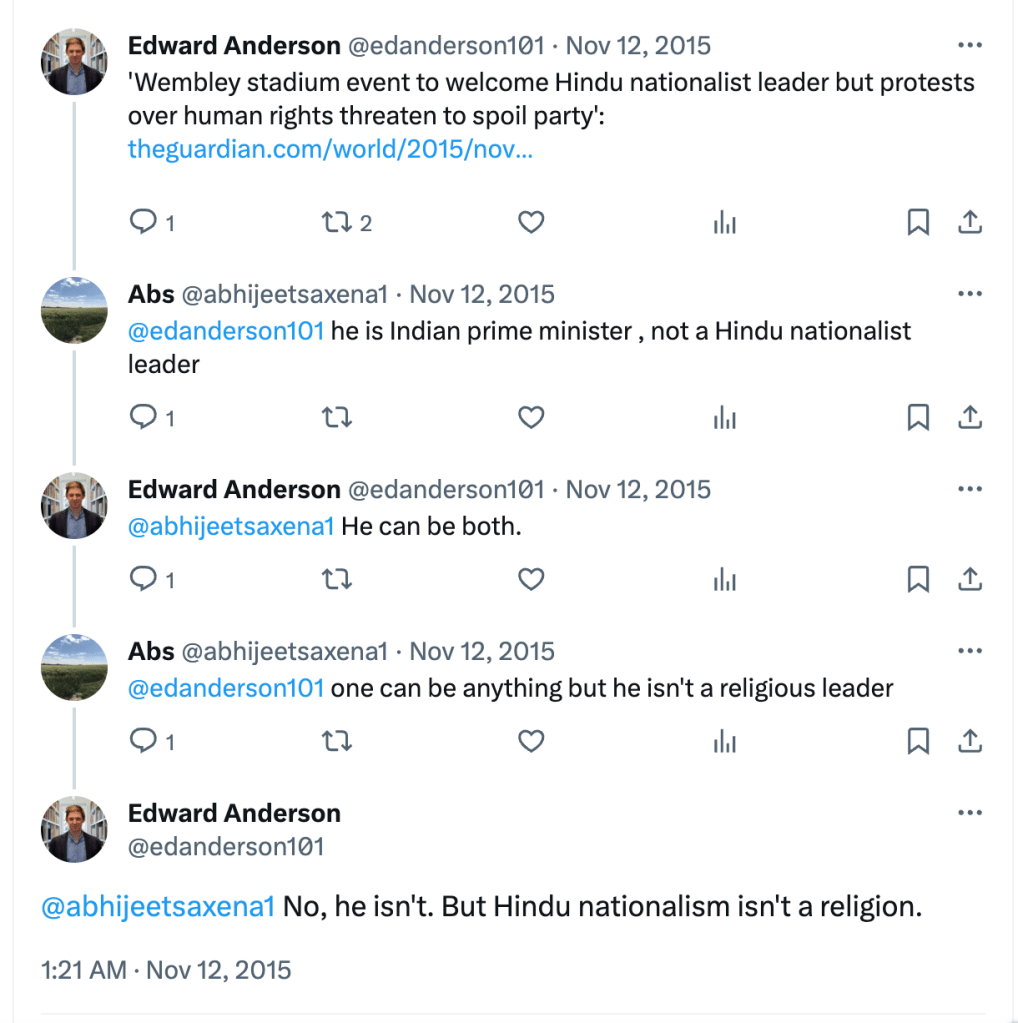
Task: View analytics for "isn't a religious leader" tweet
Action: (x=724, y=741)
